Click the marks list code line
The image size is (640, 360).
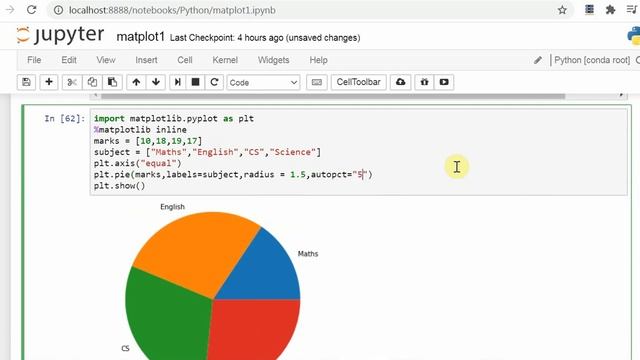click(x=148, y=141)
